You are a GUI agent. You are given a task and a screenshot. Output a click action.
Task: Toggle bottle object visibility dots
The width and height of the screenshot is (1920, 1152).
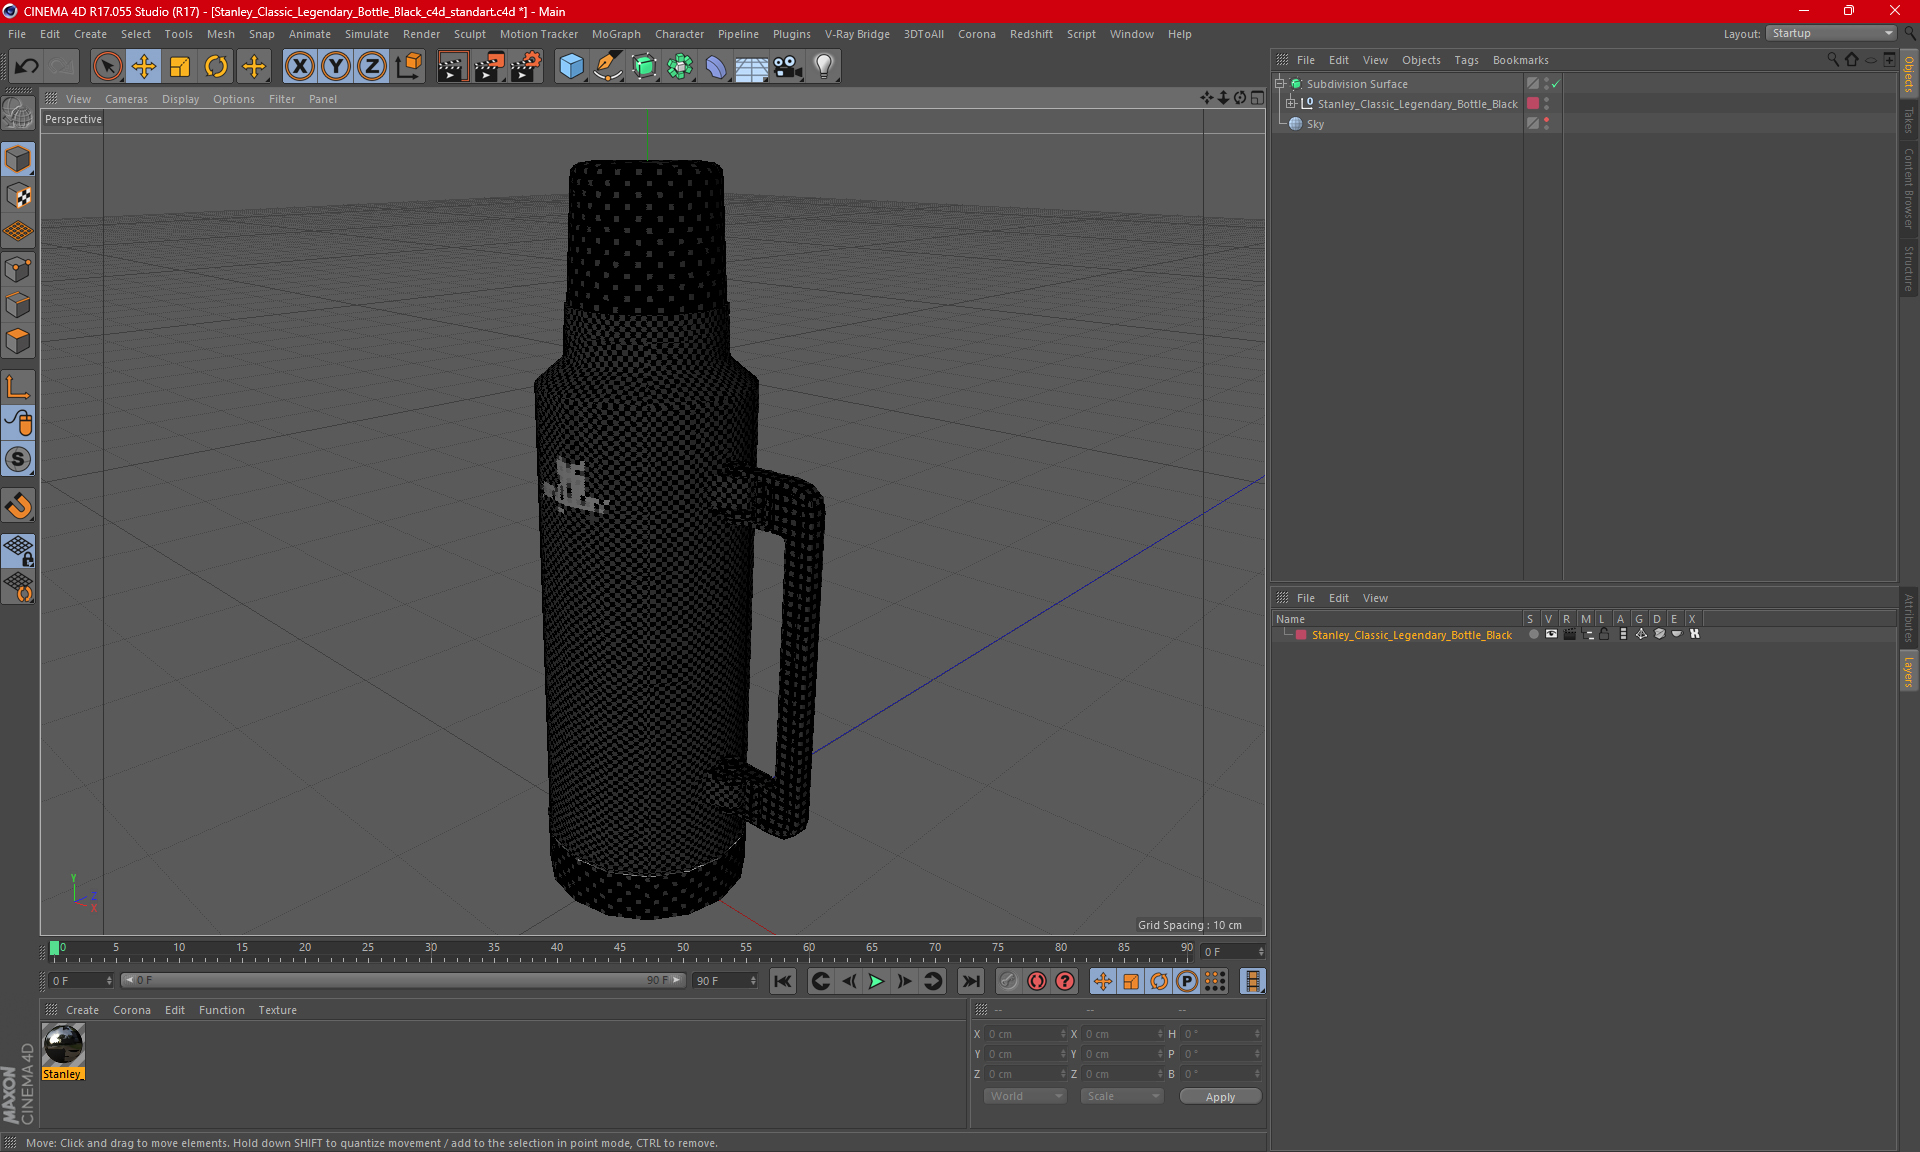(x=1546, y=104)
